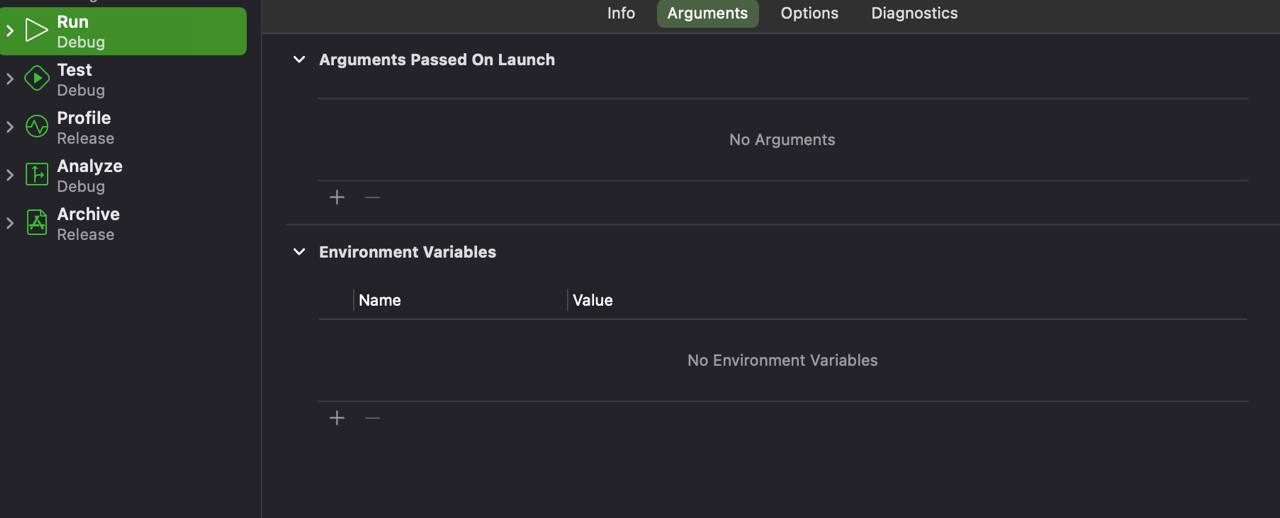Viewport: 1280px width, 518px height.
Task: Click the Analyze icon in sidebar
Action: tap(37, 175)
